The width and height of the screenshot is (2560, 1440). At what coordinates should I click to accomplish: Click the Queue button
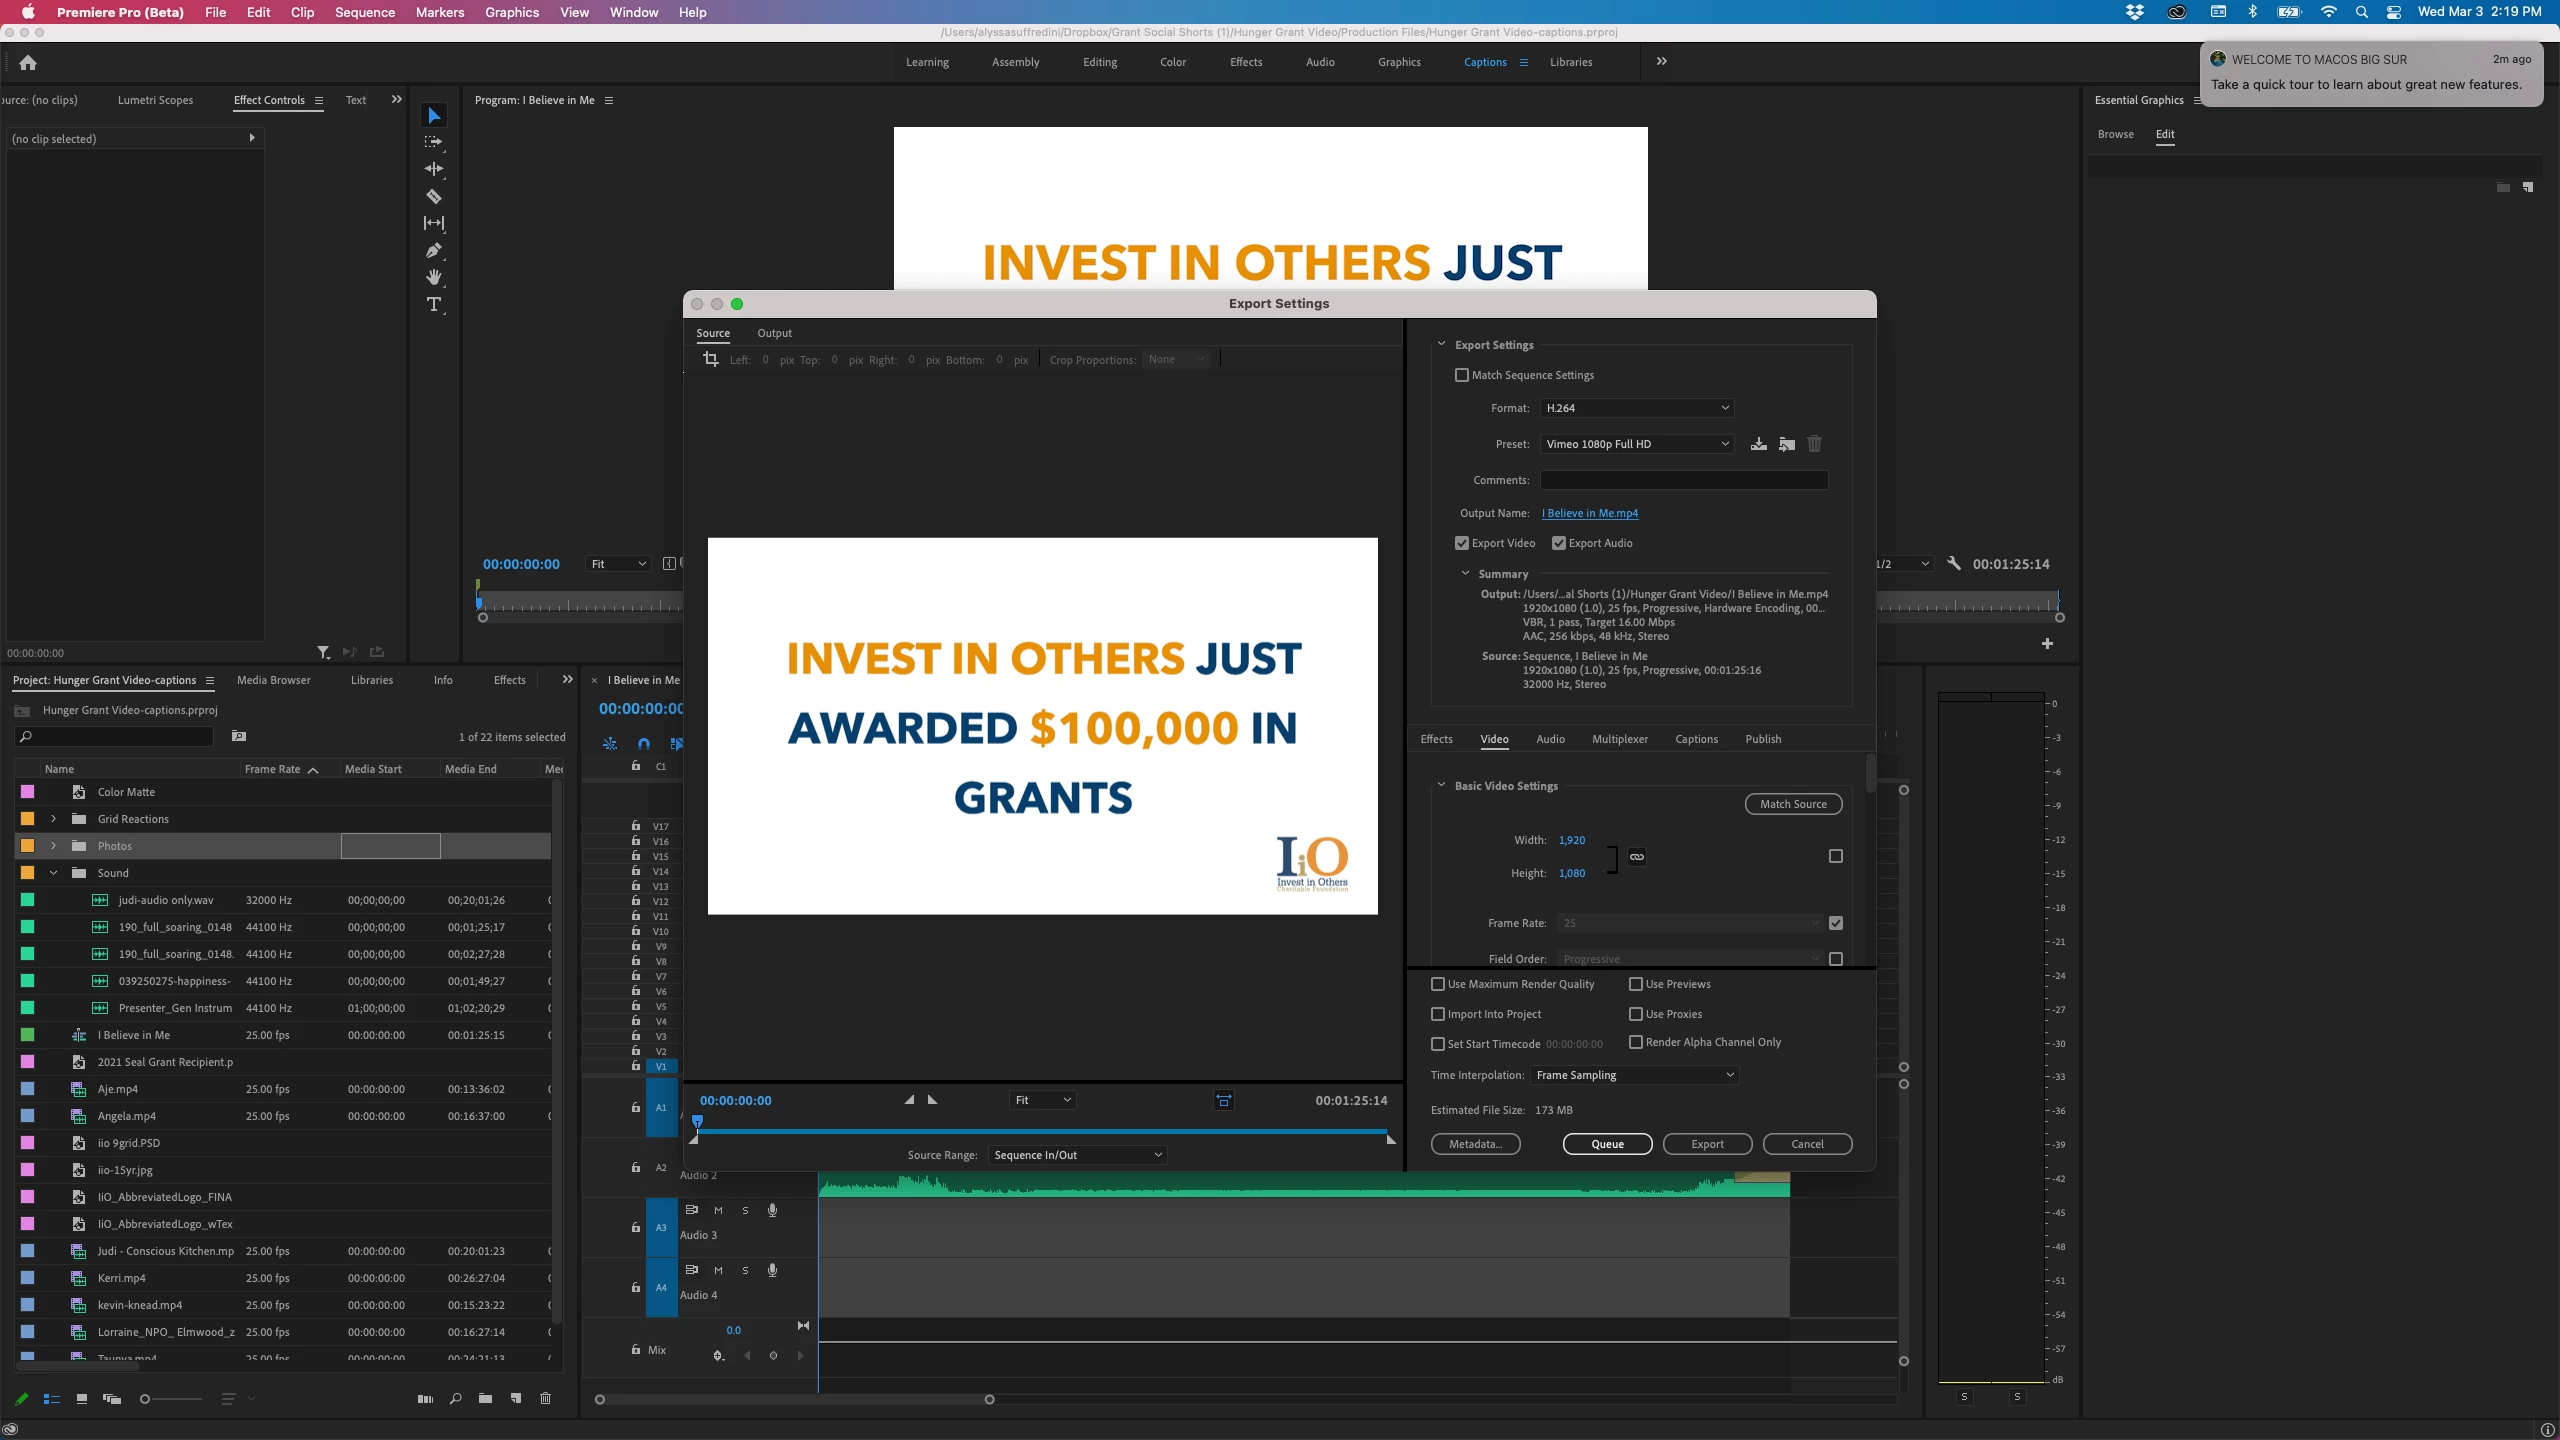click(x=1607, y=1144)
